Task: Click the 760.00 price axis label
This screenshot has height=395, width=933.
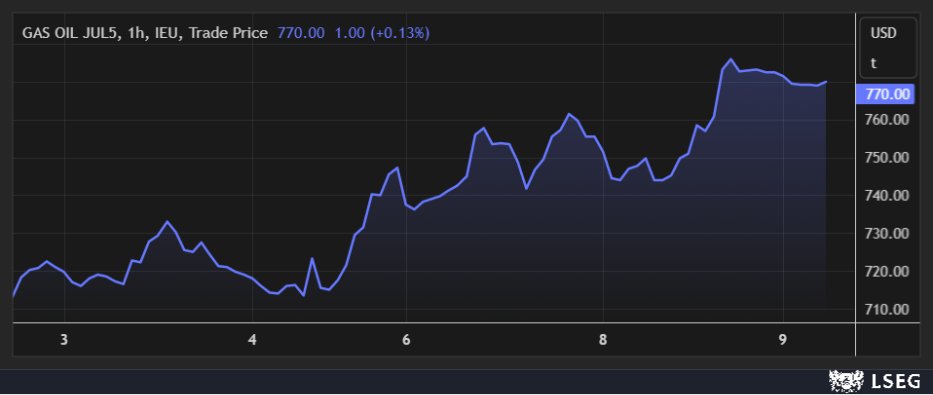Action: point(887,120)
